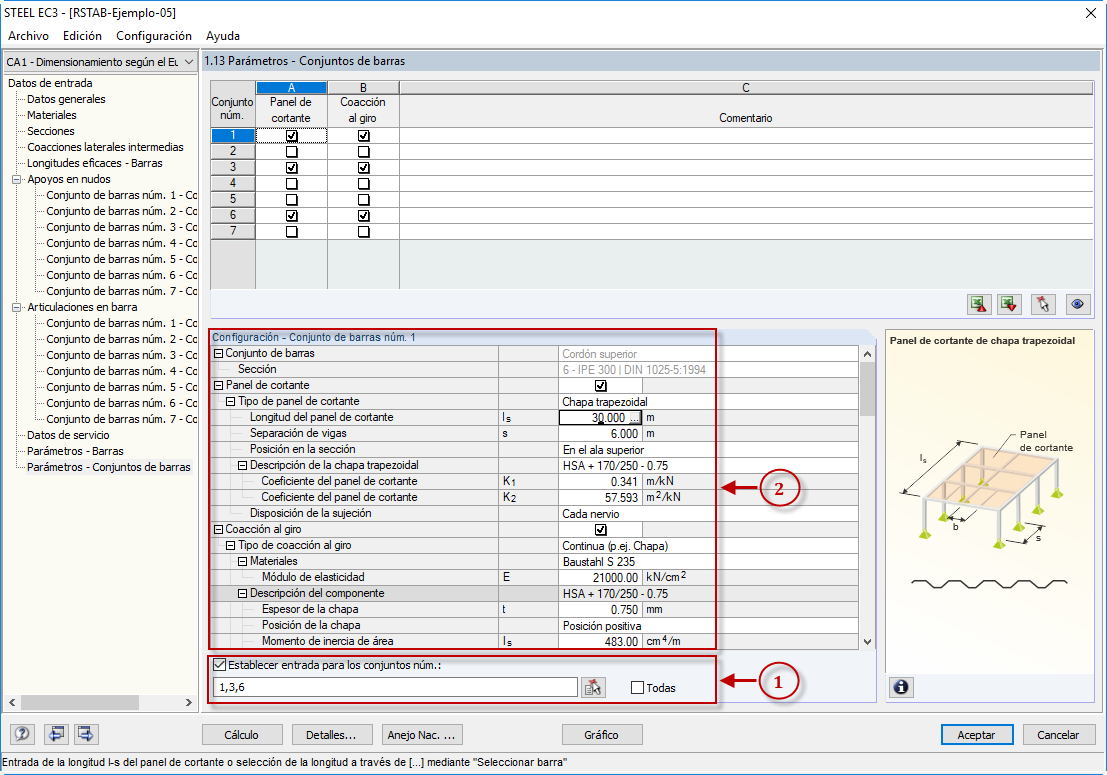Toggle Panel de cortante checkbox in configuration grid
The image size is (1107, 775).
coord(601,385)
